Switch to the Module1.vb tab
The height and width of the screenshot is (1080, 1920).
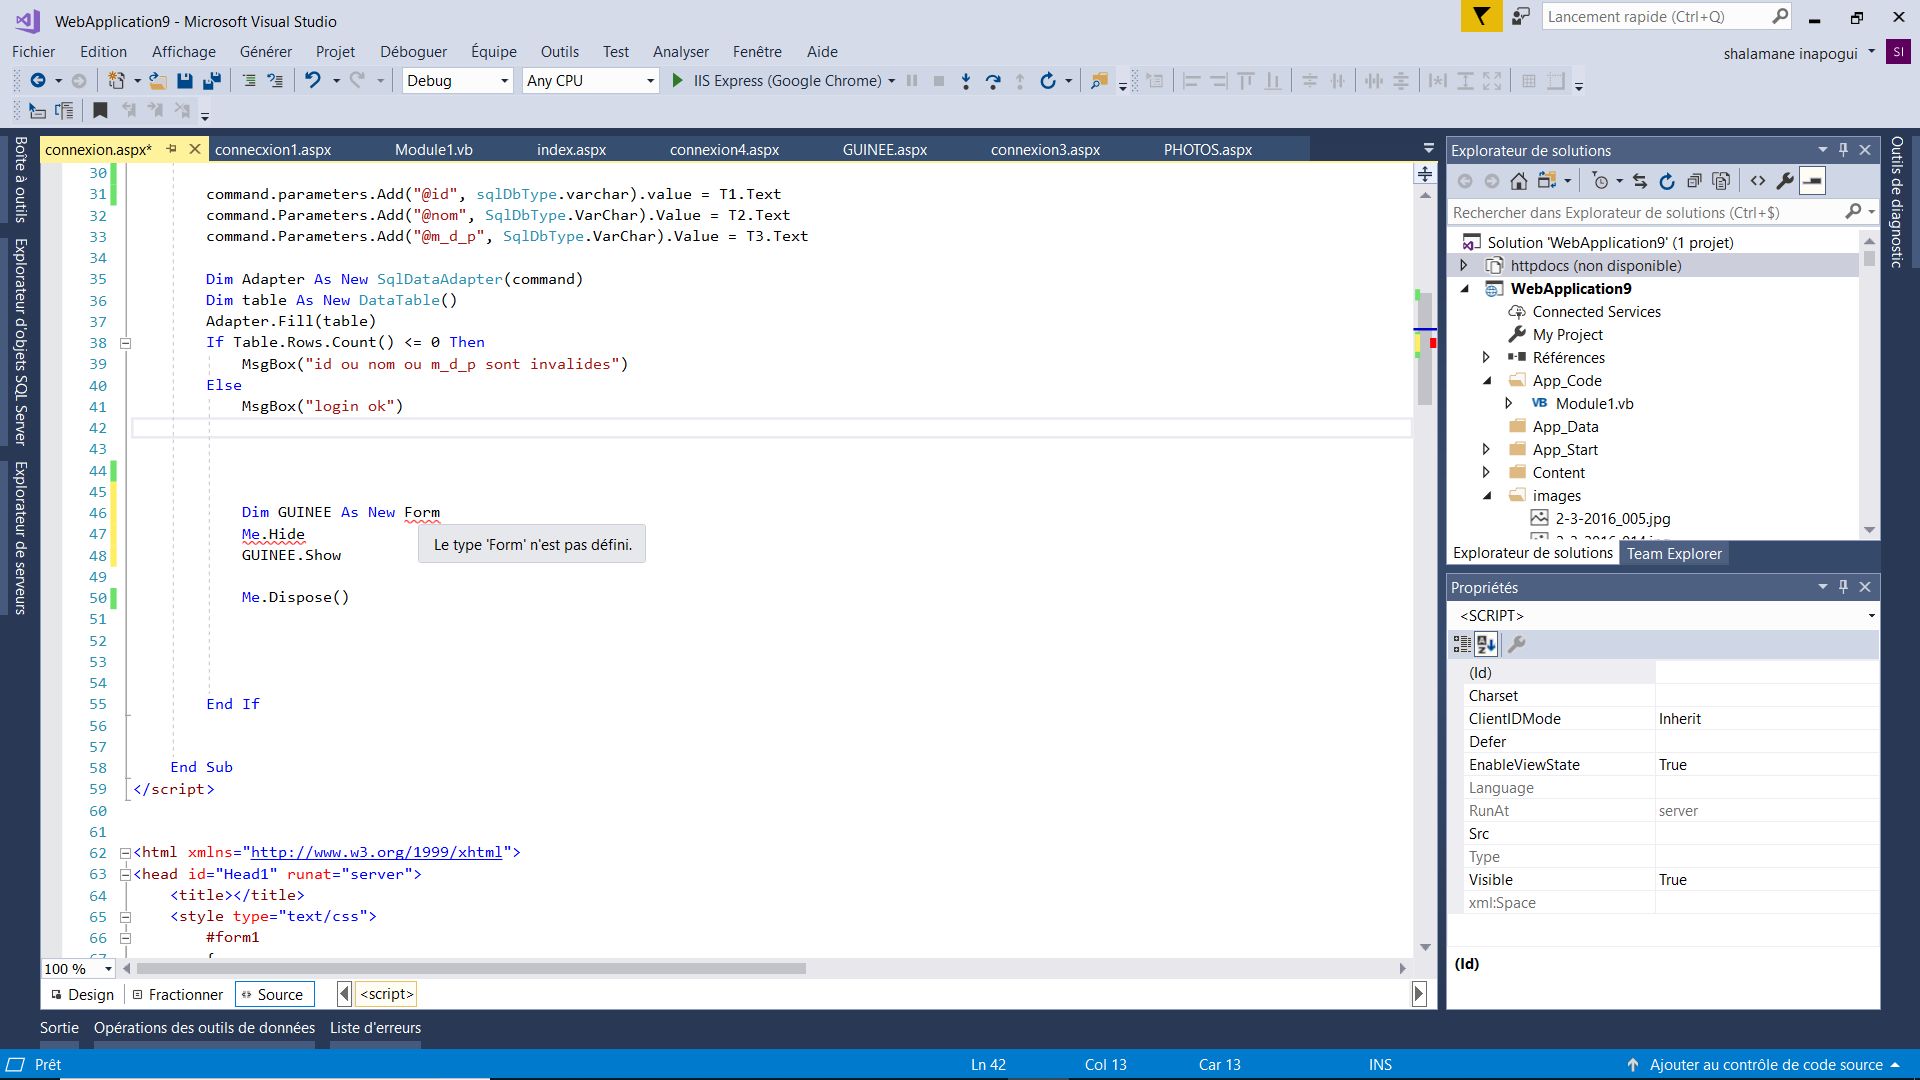(x=433, y=150)
